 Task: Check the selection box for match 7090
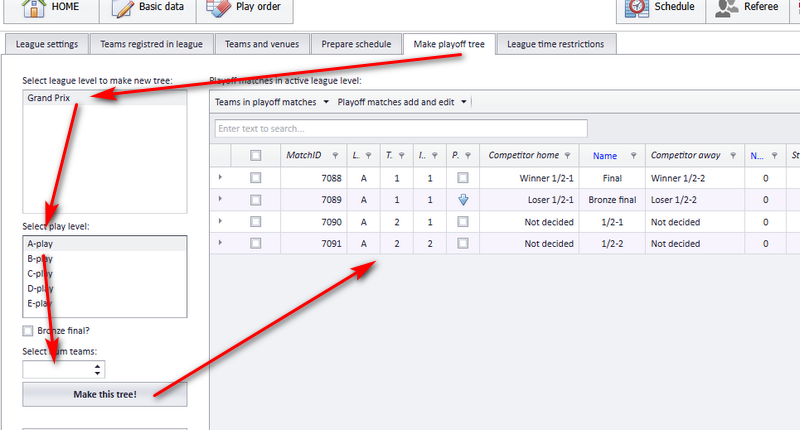pos(256,222)
